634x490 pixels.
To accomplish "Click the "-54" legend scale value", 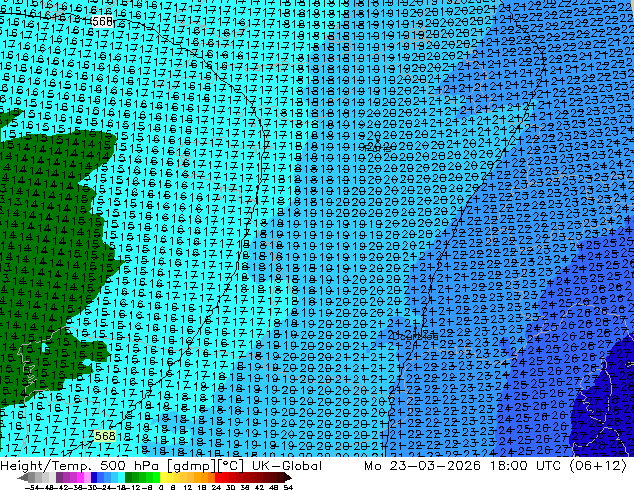I will point(32,487).
